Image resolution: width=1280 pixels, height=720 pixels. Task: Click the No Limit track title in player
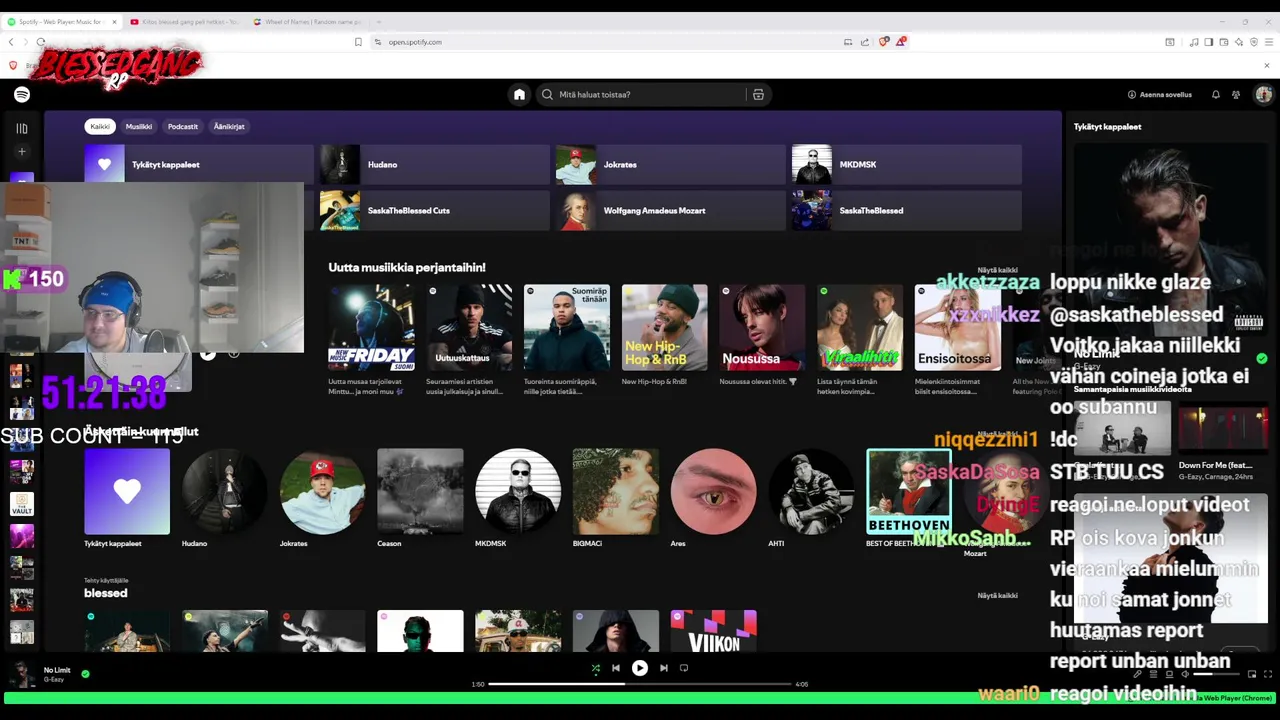[x=57, y=670]
